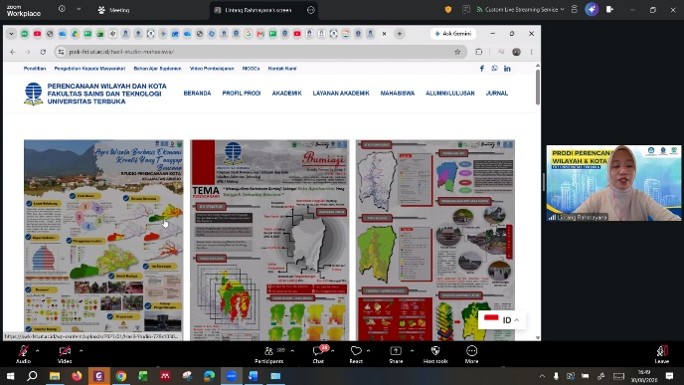This screenshot has width=684, height=385.
Task: Click the Penelitian link
Action: click(34, 68)
